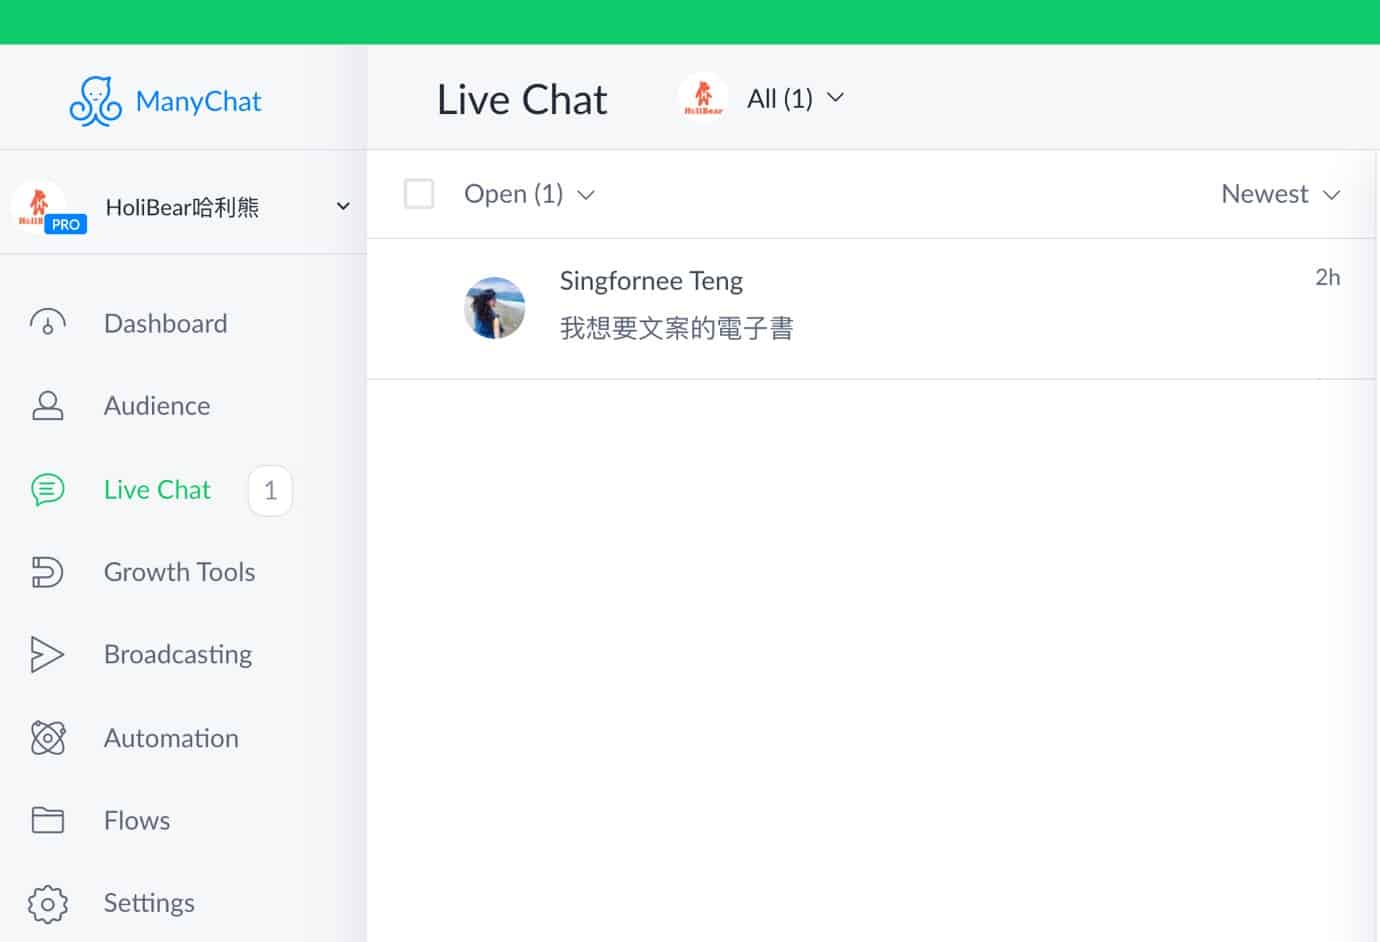Click the Growth Tools magnet icon

(x=47, y=572)
